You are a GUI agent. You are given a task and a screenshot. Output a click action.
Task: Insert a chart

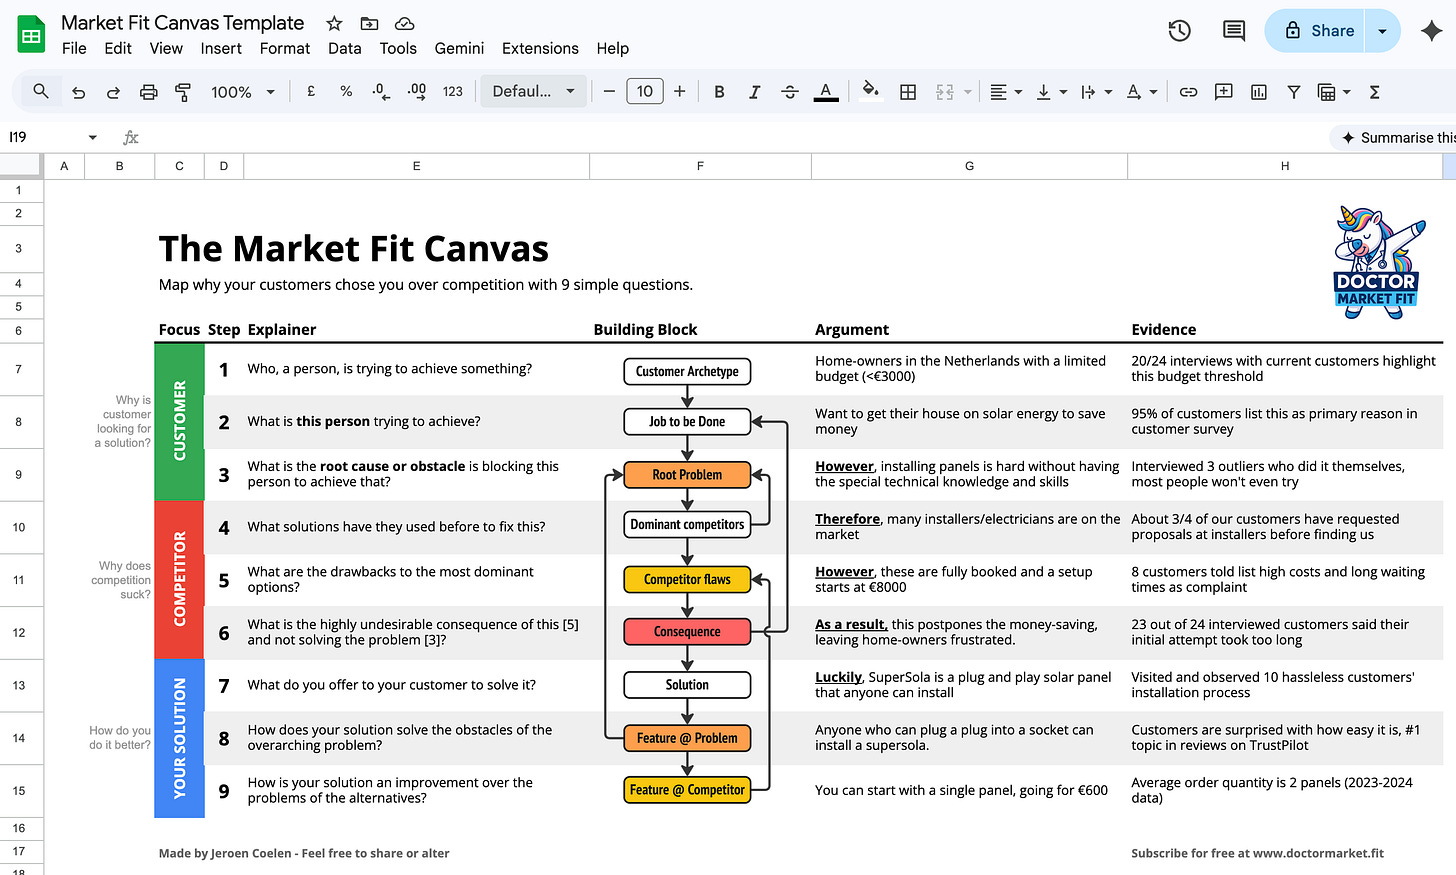tap(1259, 92)
